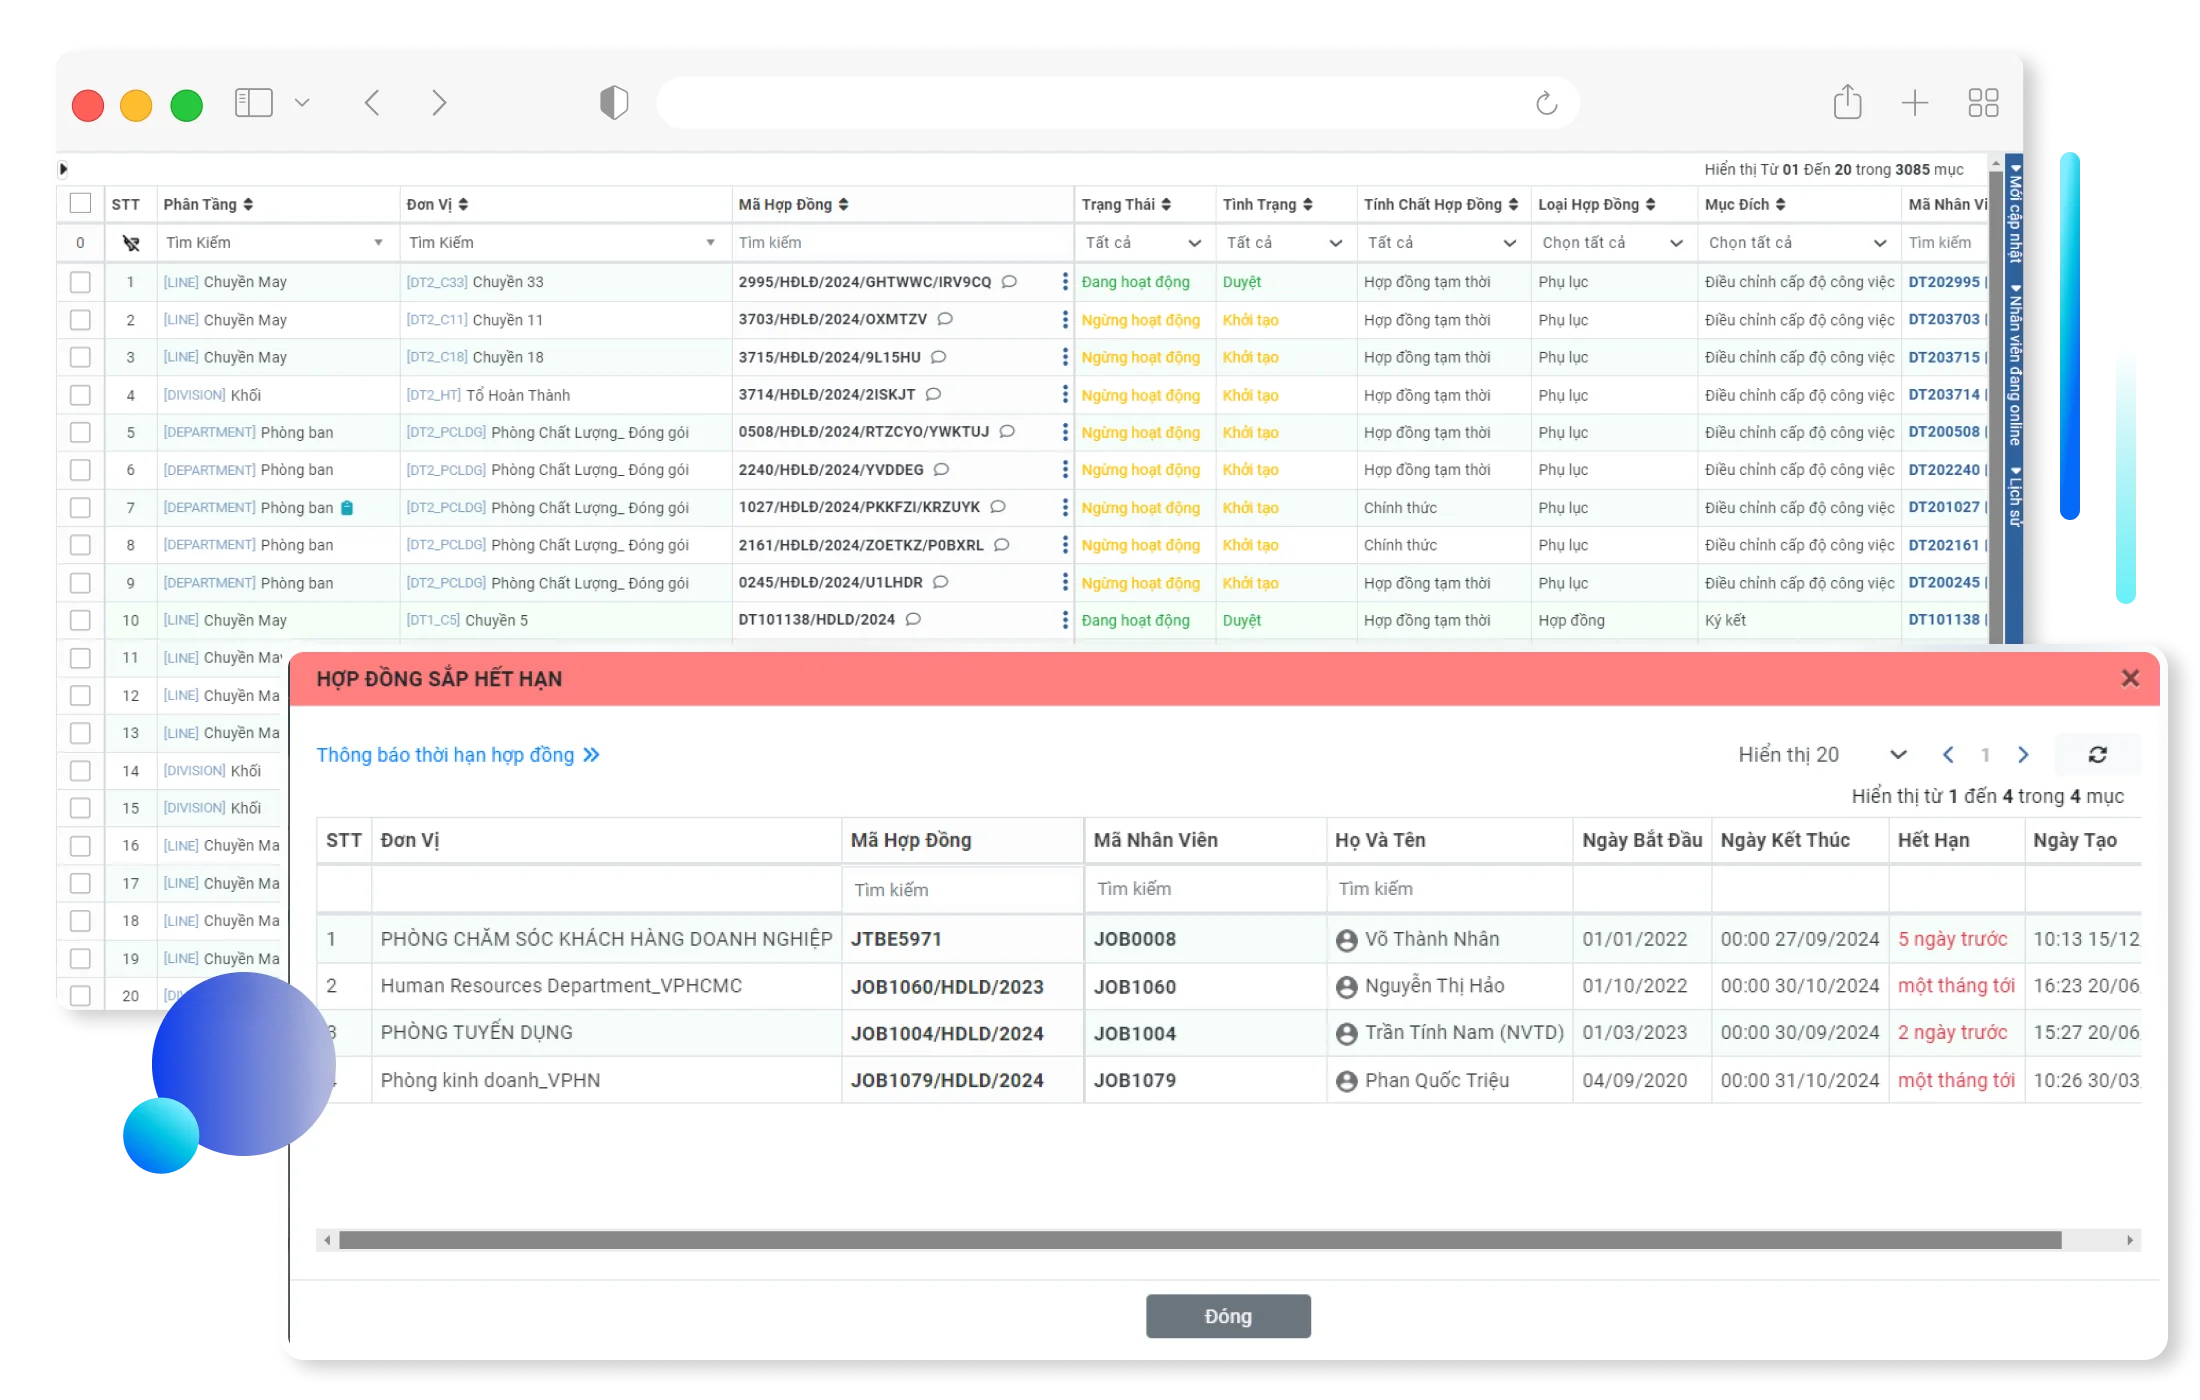
Task: Open employee code DT203714 link
Action: [x=1943, y=395]
